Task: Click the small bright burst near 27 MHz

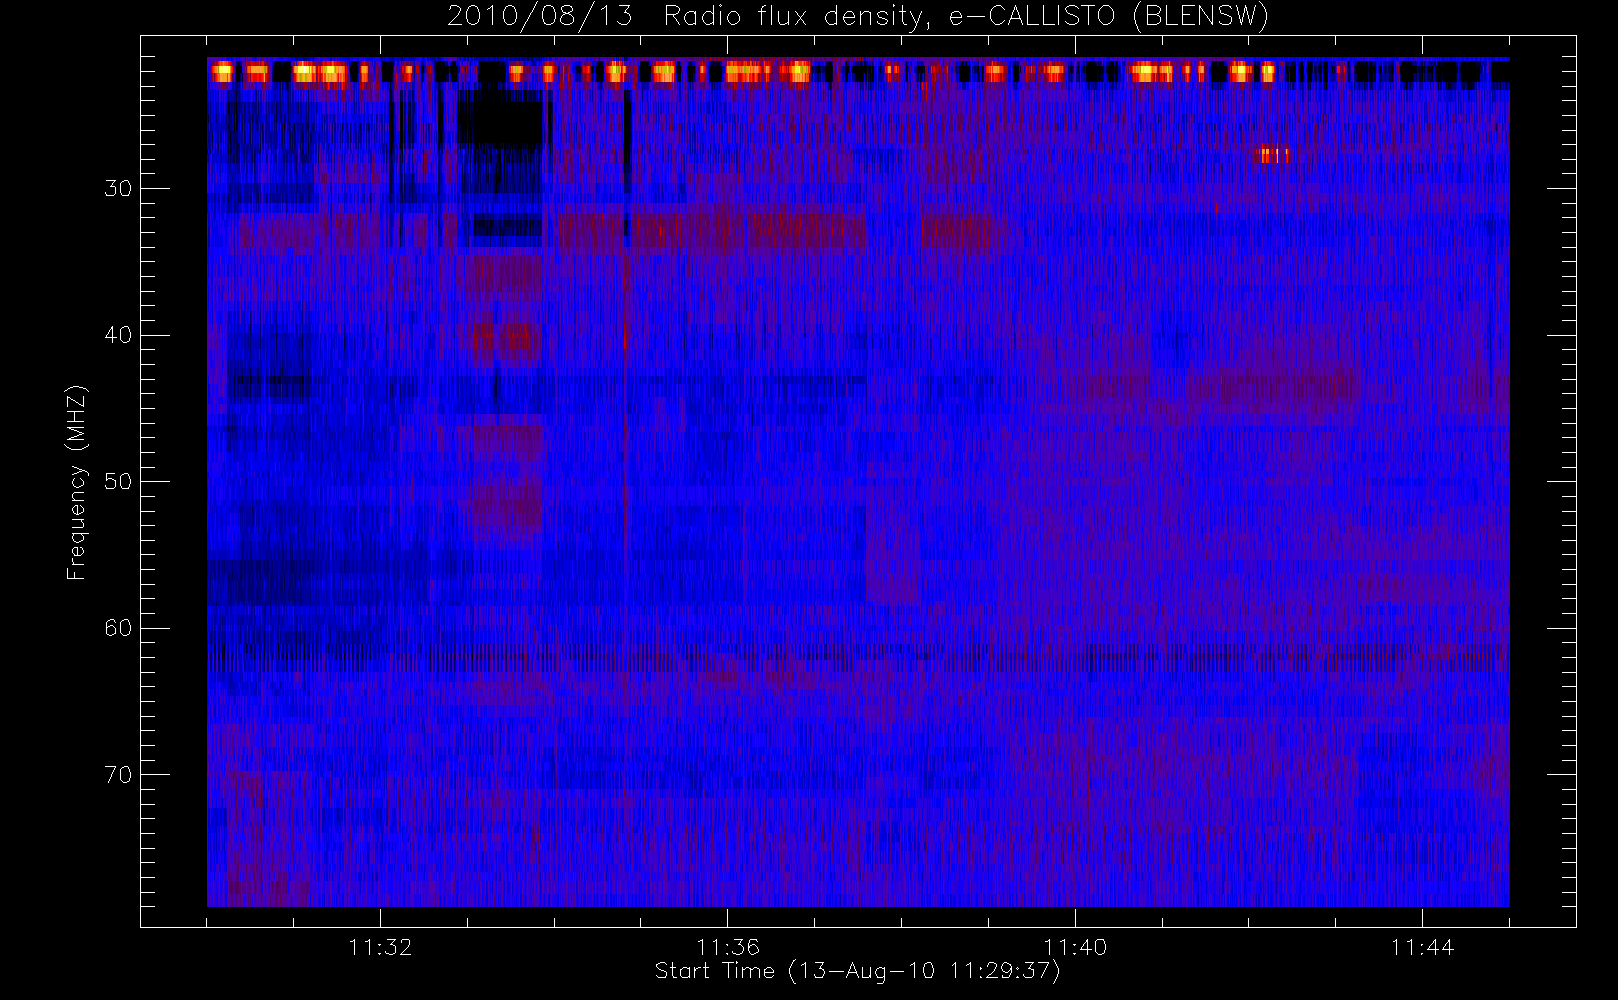Action: (x=1272, y=155)
